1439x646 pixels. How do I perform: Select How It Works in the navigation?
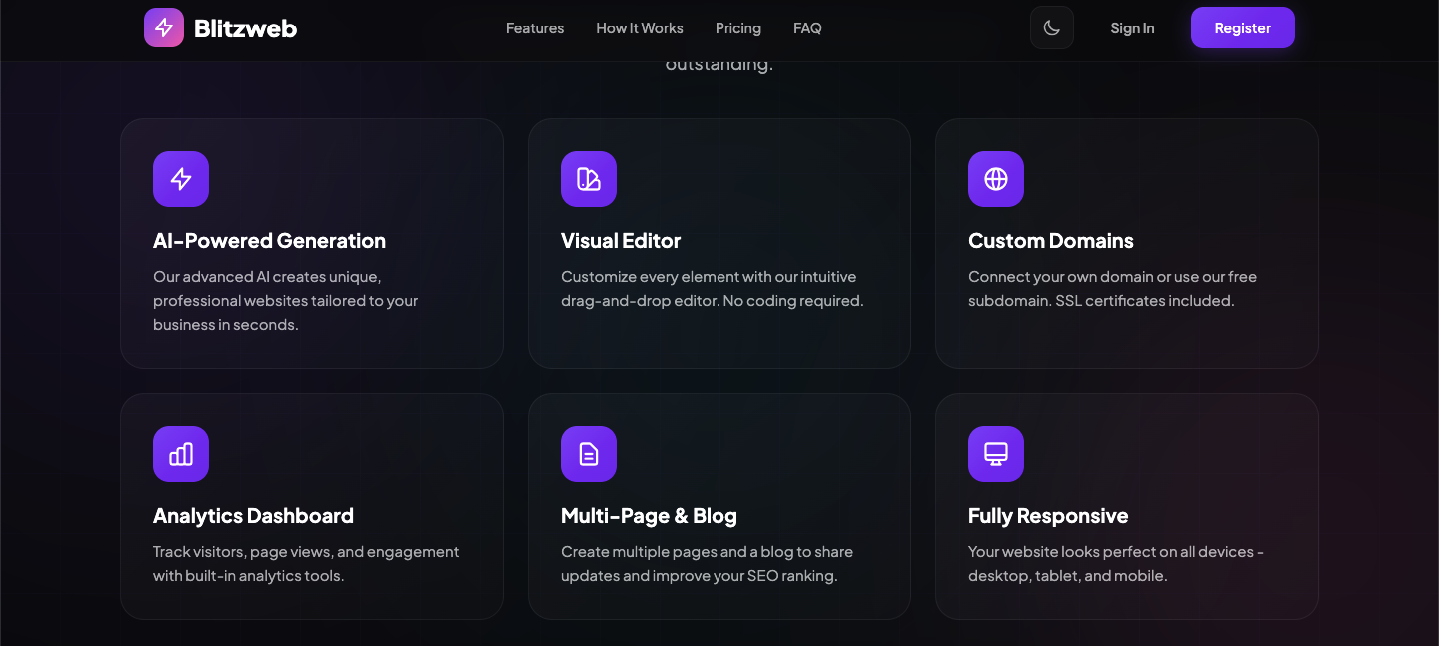click(639, 28)
